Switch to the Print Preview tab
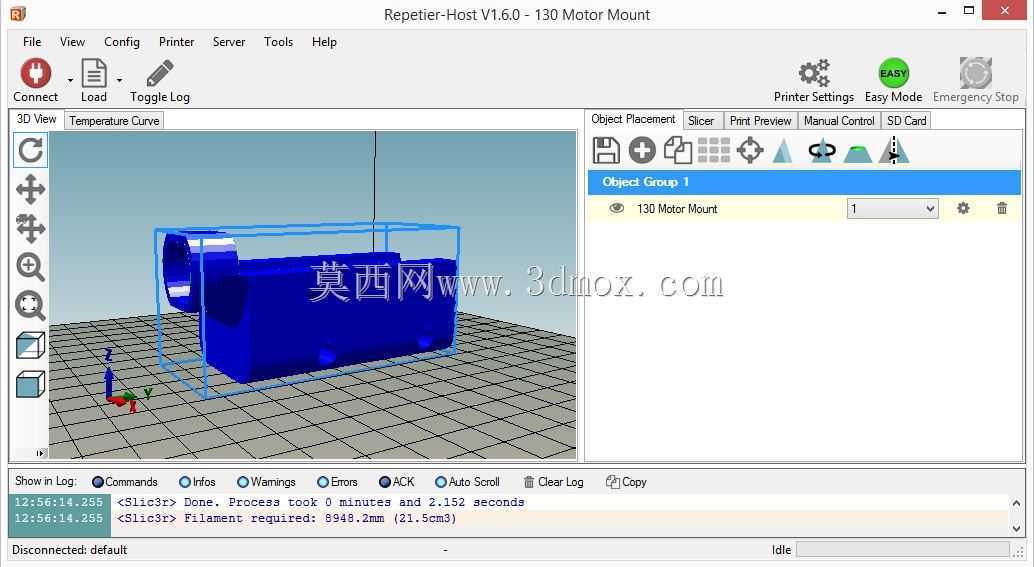The height and width of the screenshot is (567, 1034). click(760, 121)
